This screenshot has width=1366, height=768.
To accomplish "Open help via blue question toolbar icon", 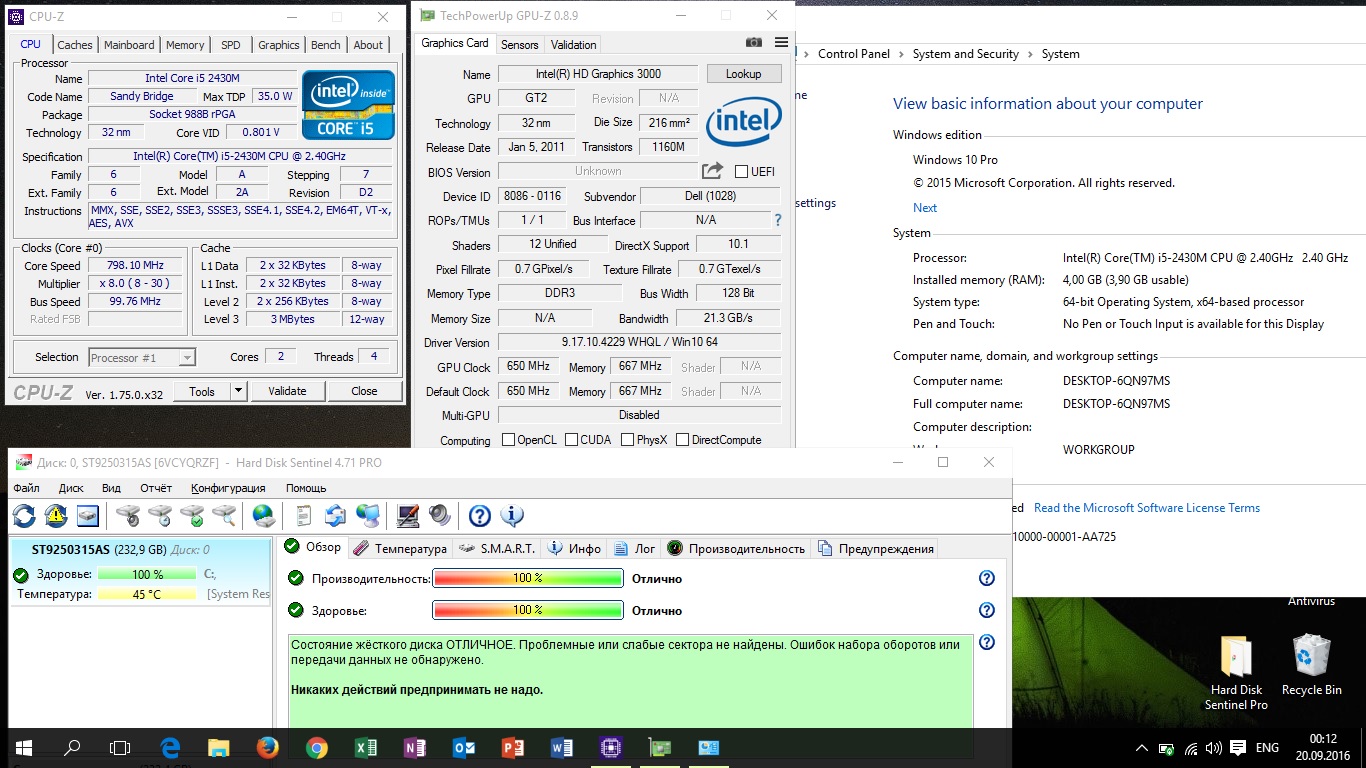I will pos(480,516).
